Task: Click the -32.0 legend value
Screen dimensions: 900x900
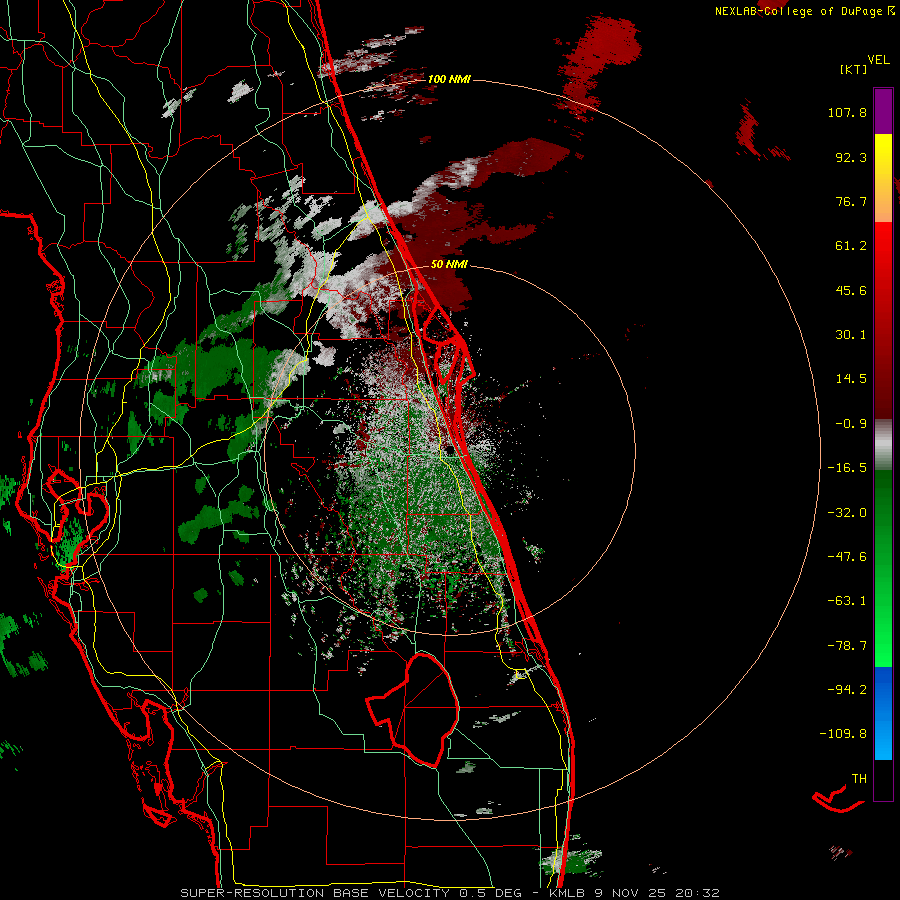Action: [x=847, y=513]
